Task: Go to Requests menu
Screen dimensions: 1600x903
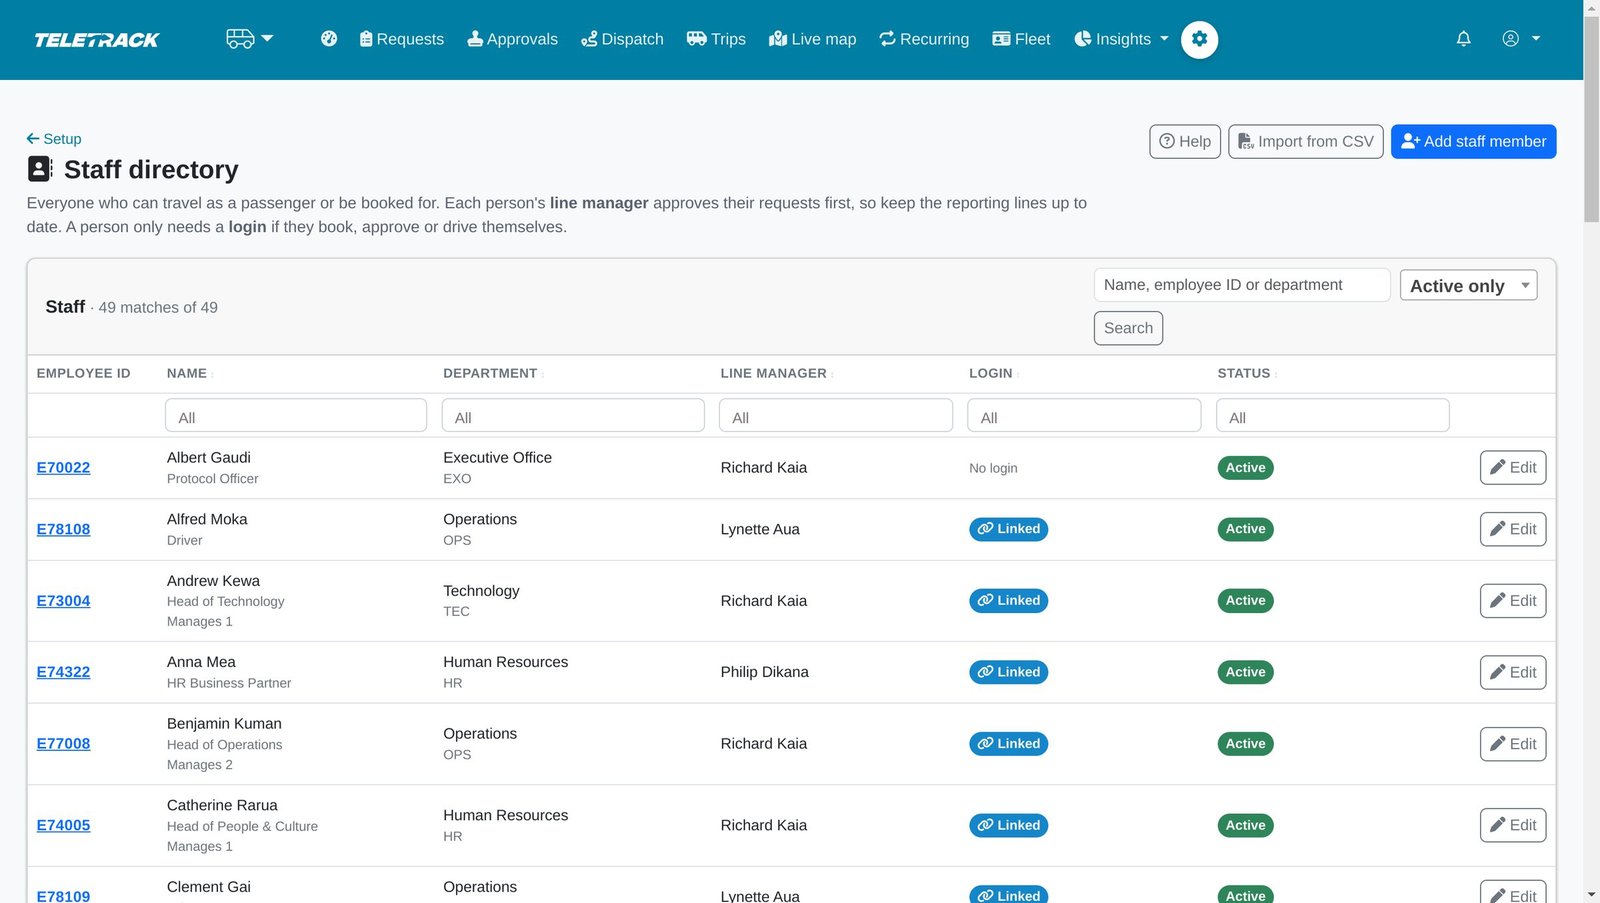Action: pyautogui.click(x=401, y=39)
